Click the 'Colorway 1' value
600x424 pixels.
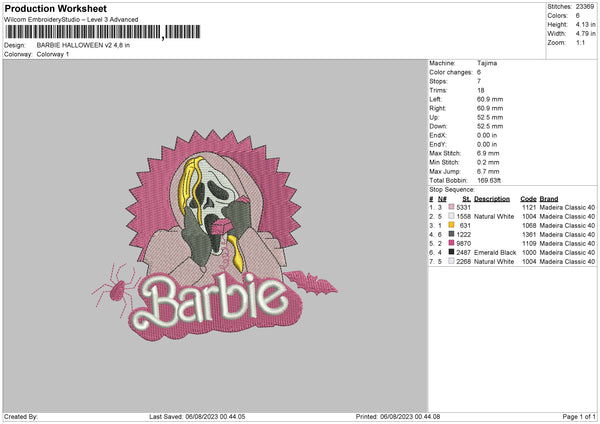tap(53, 54)
